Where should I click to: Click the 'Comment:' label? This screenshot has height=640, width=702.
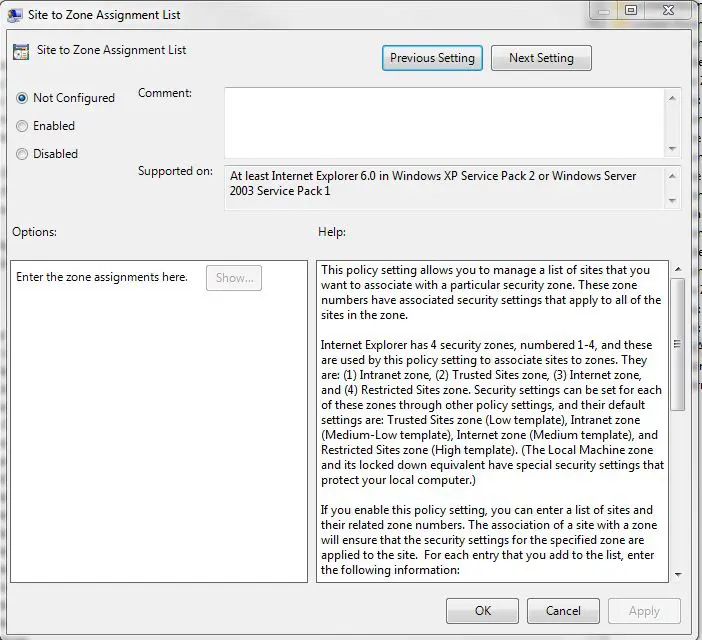pos(165,93)
